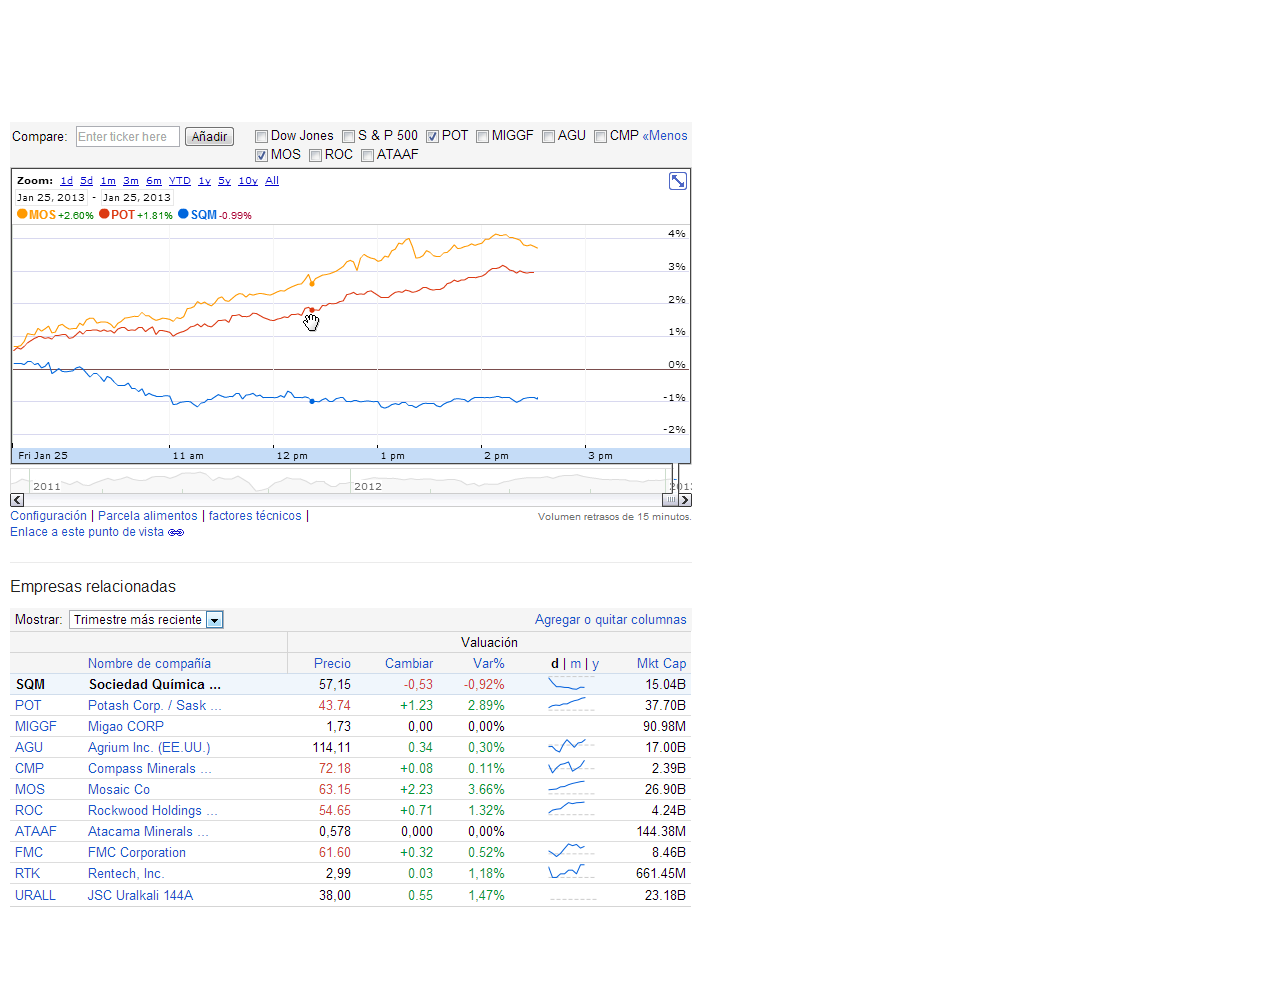Click the Añadir button

[209, 137]
